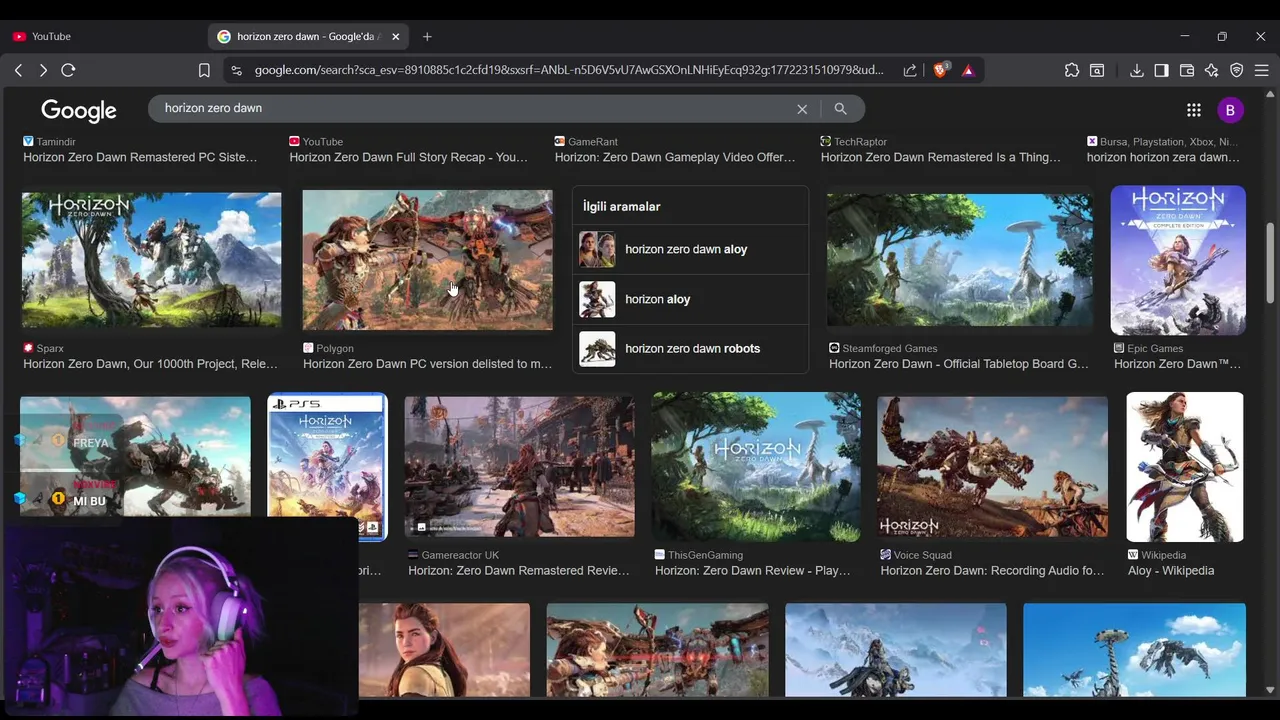
Task: Click the window-with-magnifier toolbar icon
Action: click(1097, 70)
